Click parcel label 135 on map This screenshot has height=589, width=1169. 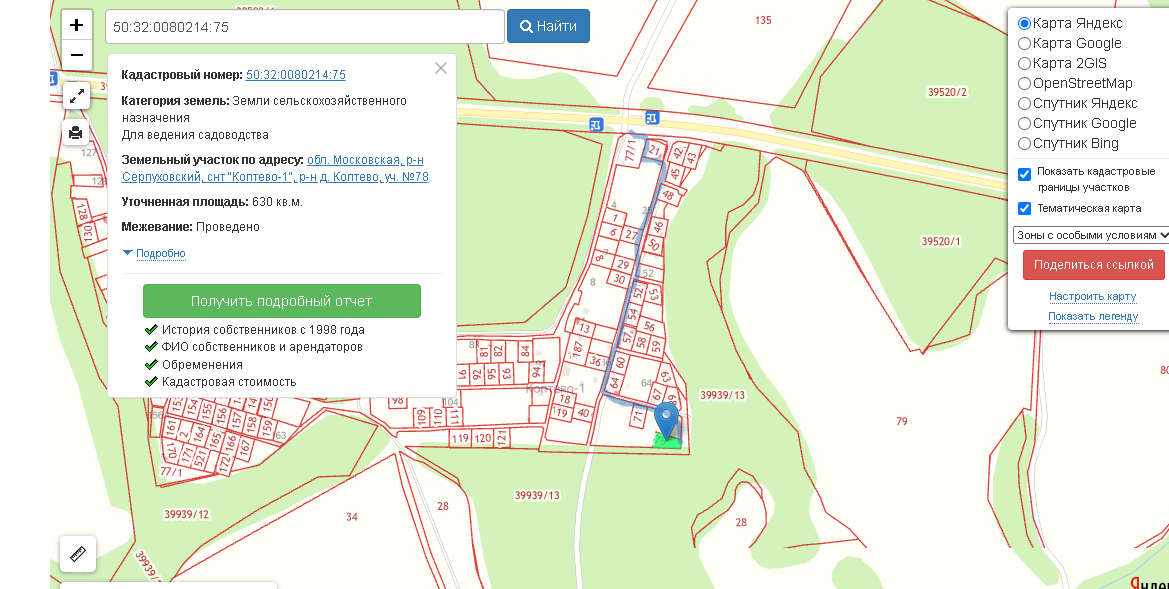[x=763, y=21]
